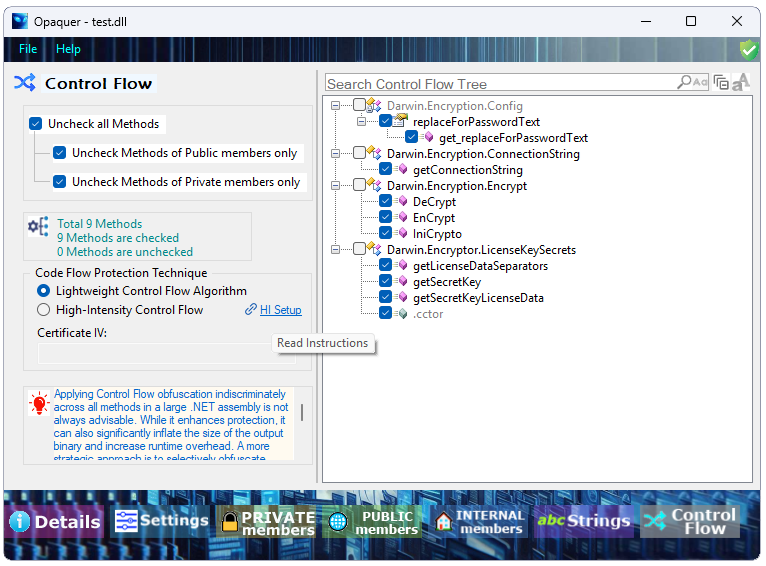The height and width of the screenshot is (566, 766).
Task: Collapse the Darwin.Encryption.Config tree node
Action: click(335, 105)
